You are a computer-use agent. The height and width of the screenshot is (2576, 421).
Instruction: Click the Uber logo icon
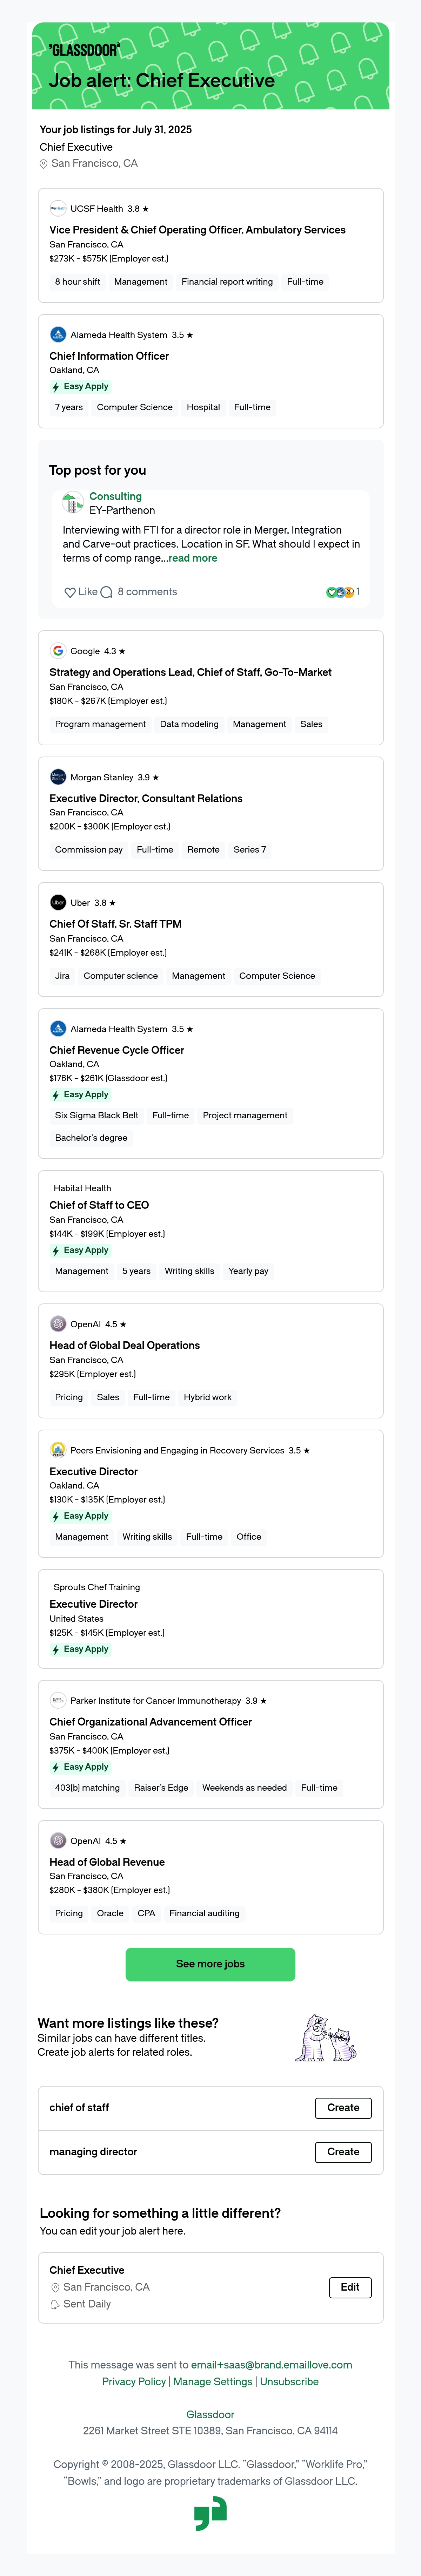(x=58, y=903)
